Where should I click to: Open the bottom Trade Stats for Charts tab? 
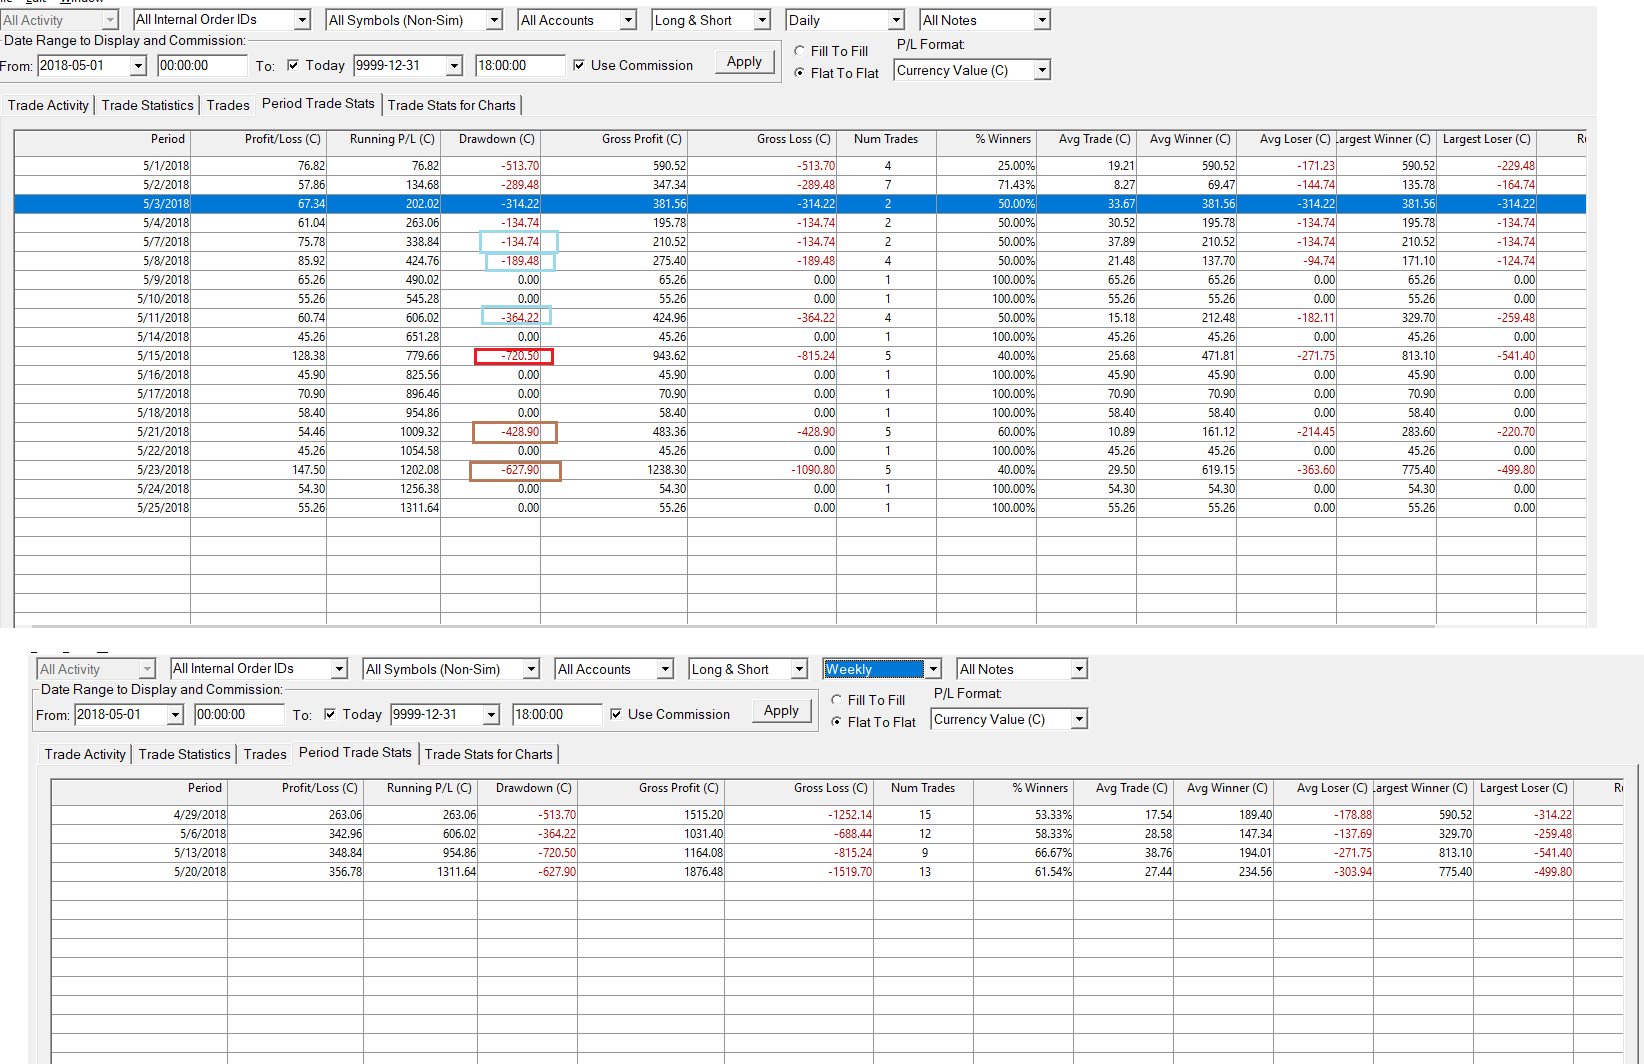point(488,754)
